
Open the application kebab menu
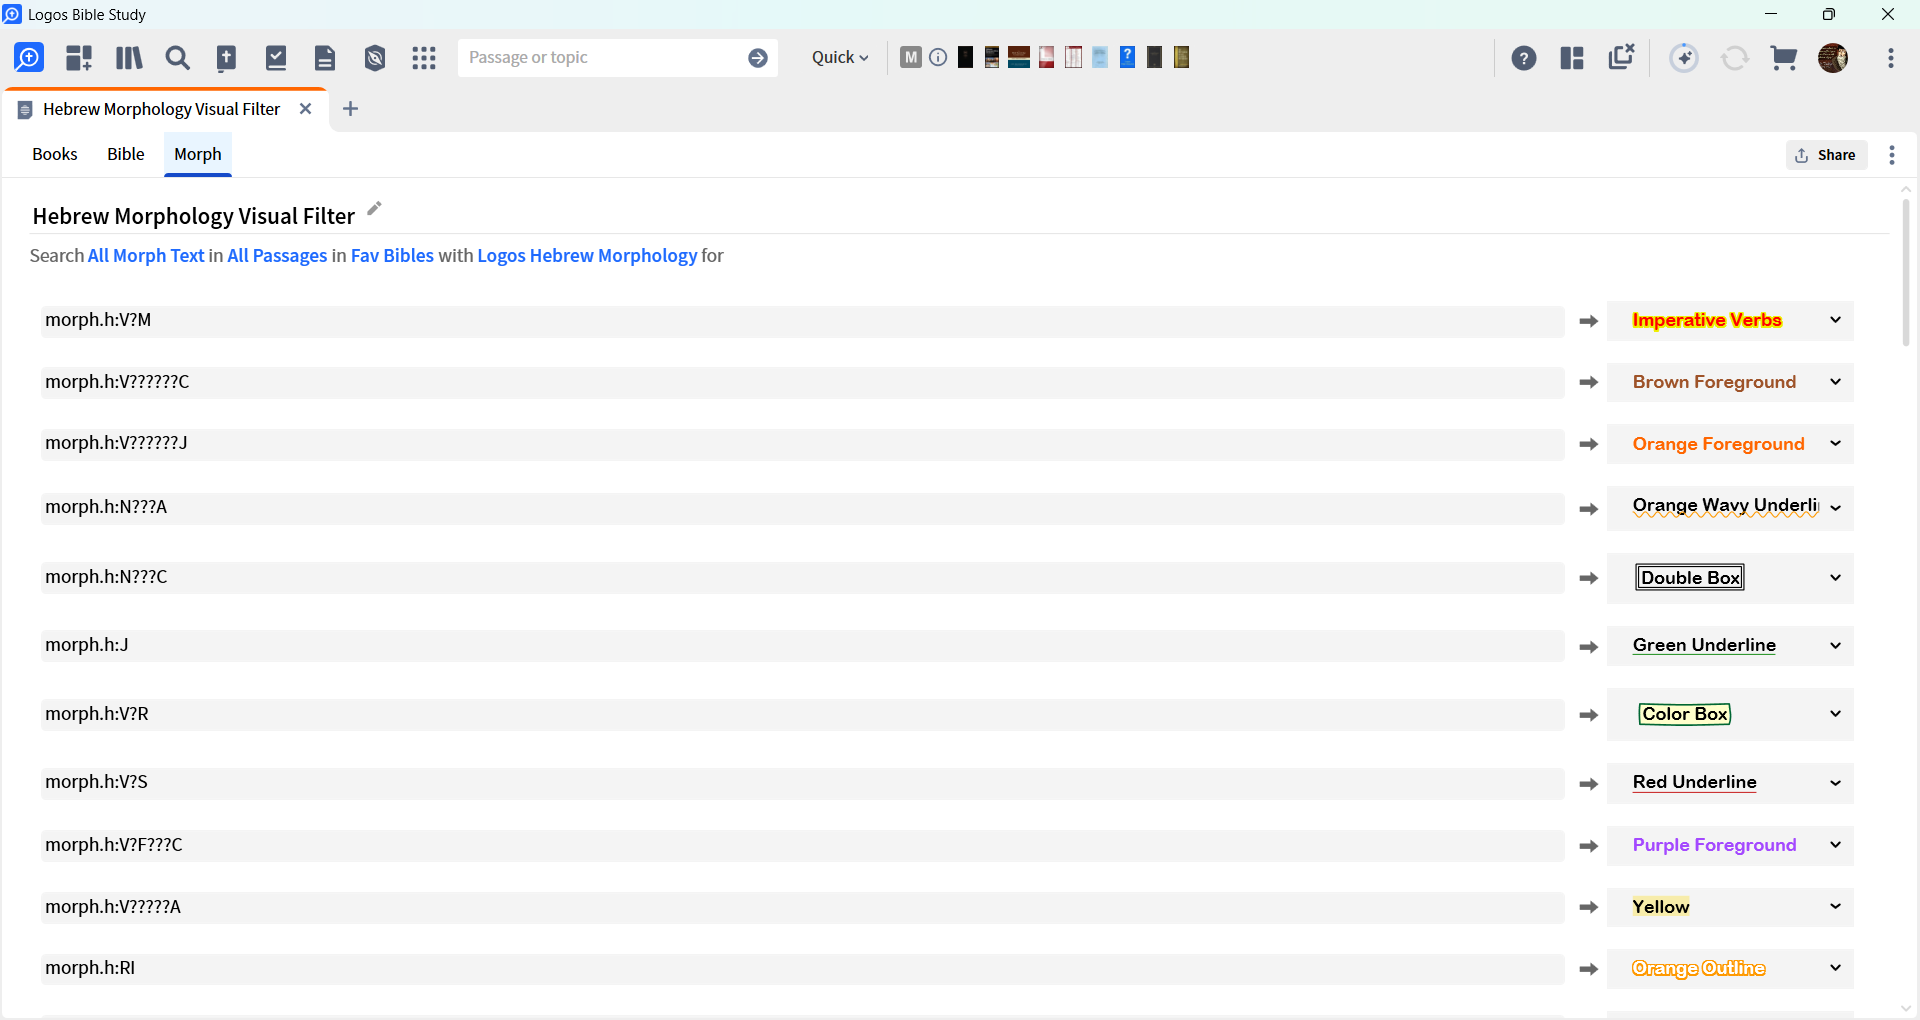tap(1891, 58)
